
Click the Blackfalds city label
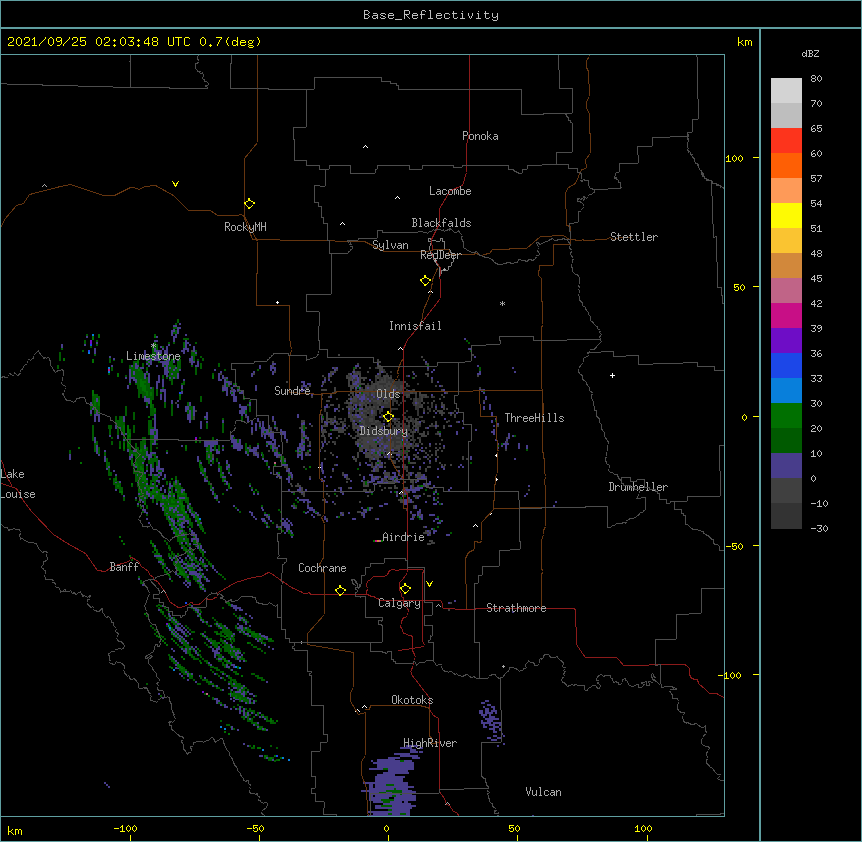point(441,223)
